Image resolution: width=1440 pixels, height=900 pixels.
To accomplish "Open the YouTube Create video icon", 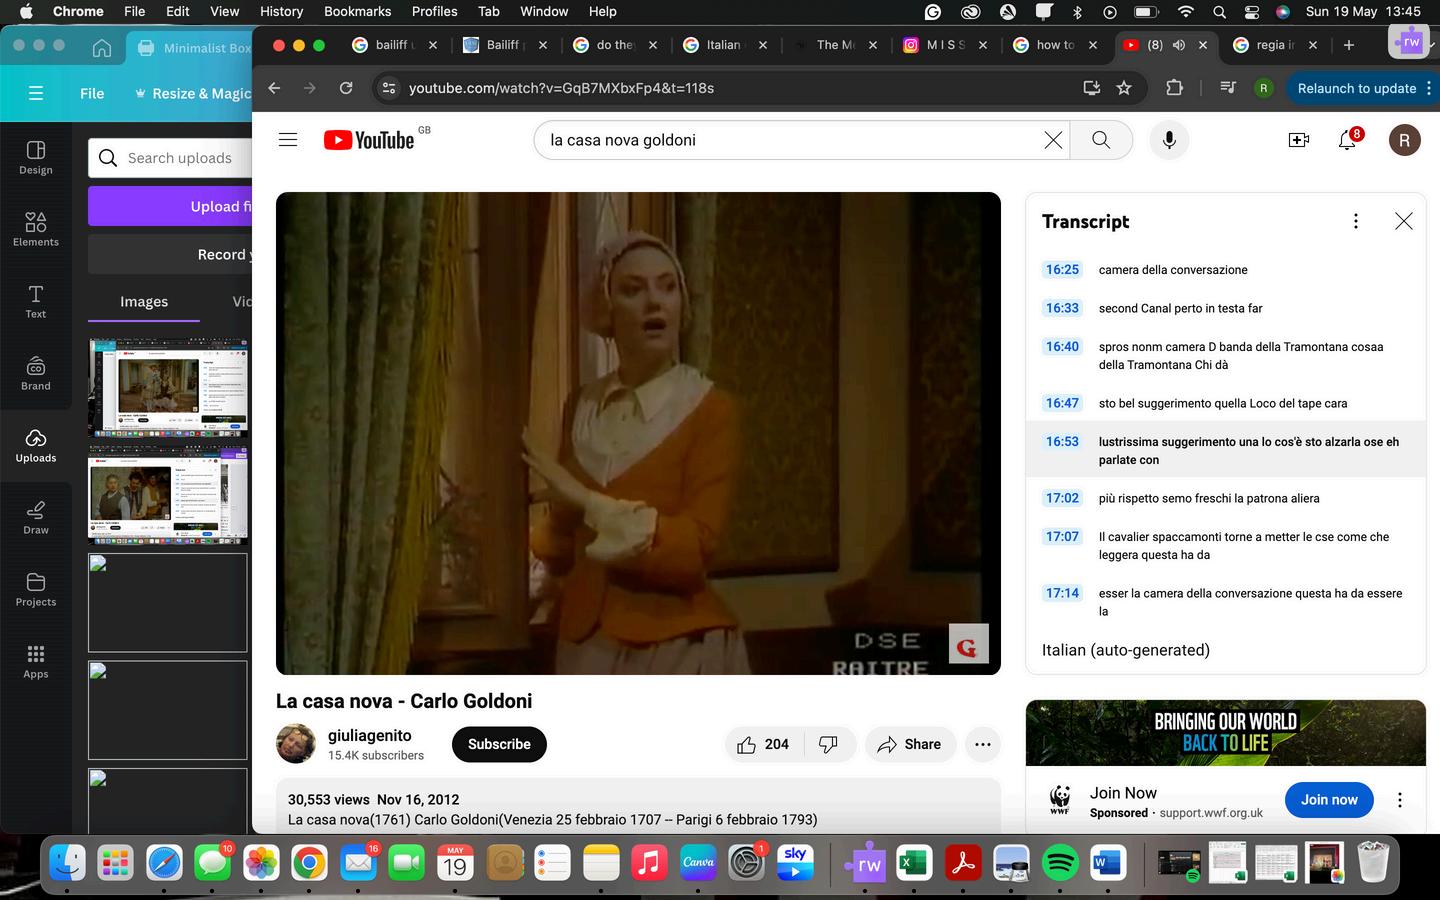I will pos(1299,140).
